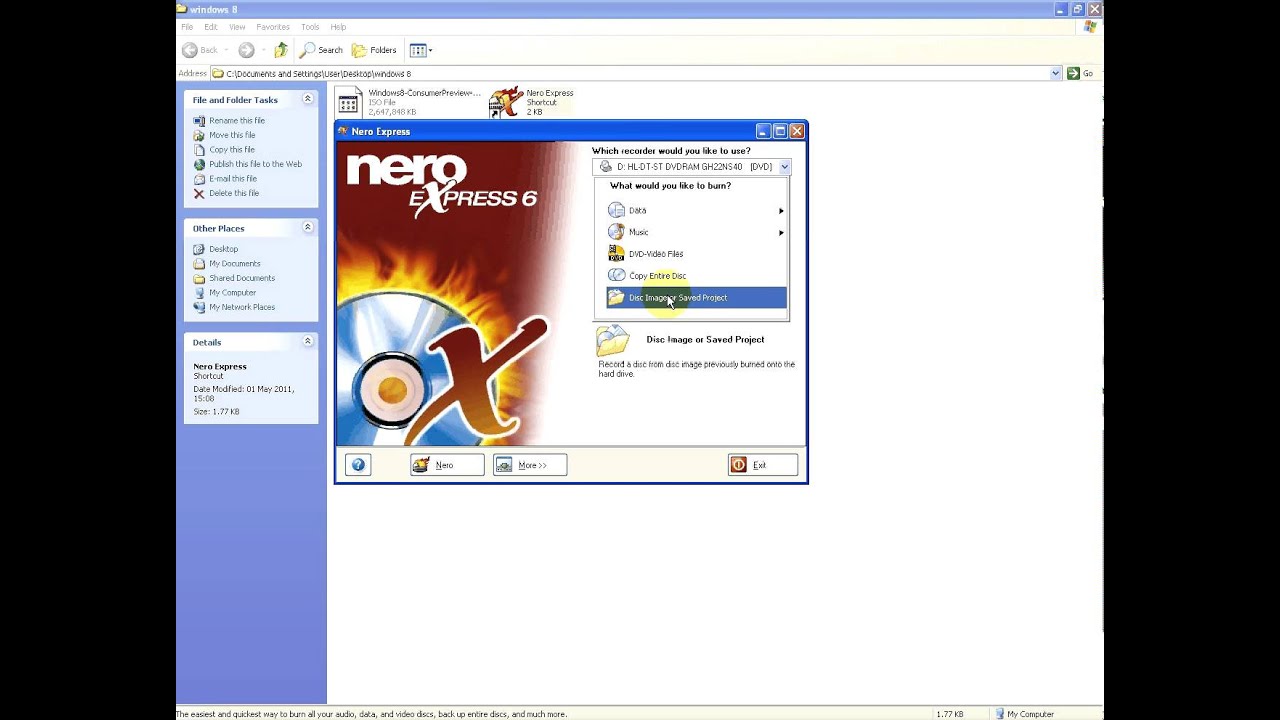Select Windows8-ConsumerPreview ISO file
The width and height of the screenshot is (1280, 720).
(x=408, y=102)
